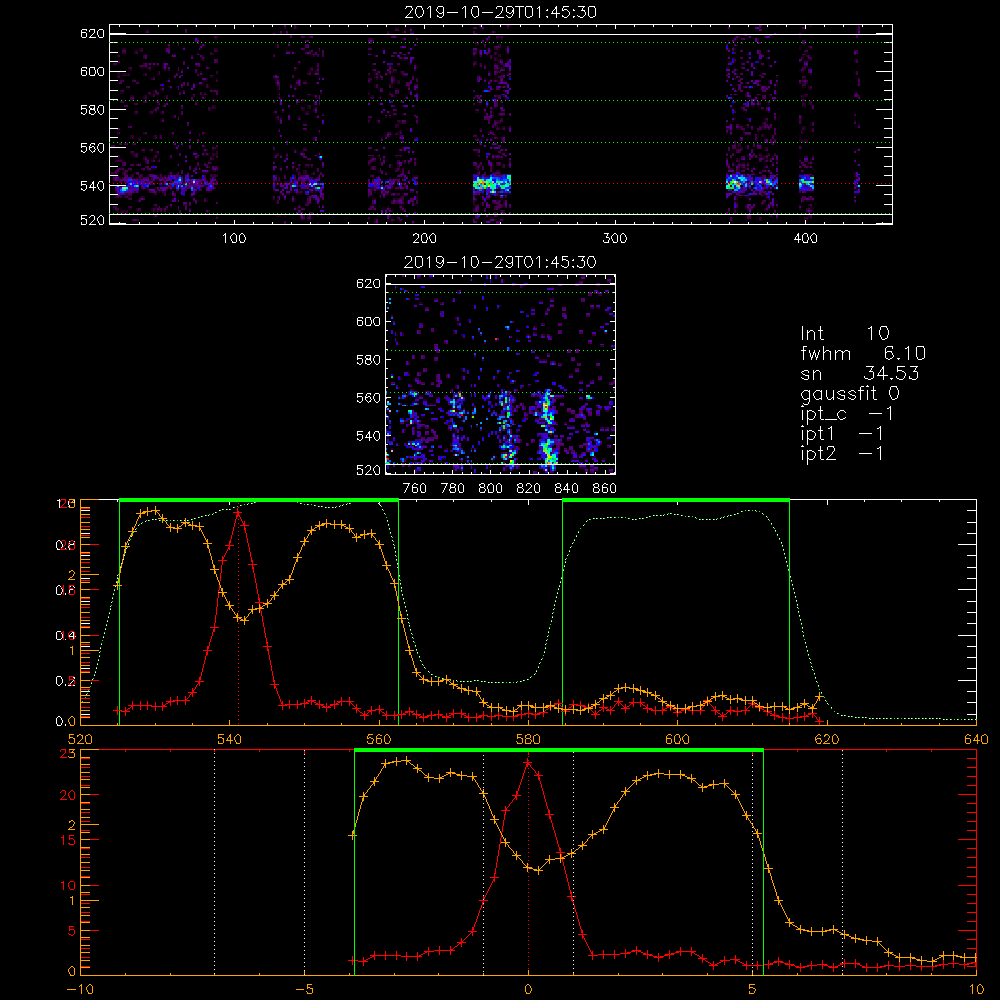Click x-axis label 300 of top spectrogram
This screenshot has height=1000, width=1000.
(x=615, y=239)
